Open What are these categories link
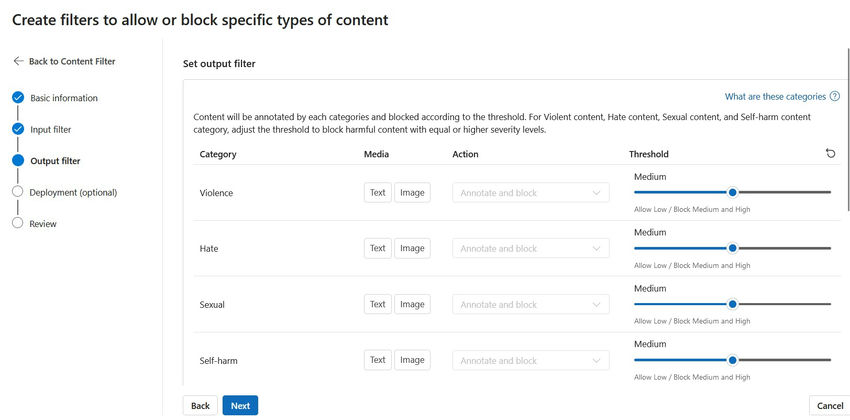Image resolution: width=850 pixels, height=420 pixels. 775,96
